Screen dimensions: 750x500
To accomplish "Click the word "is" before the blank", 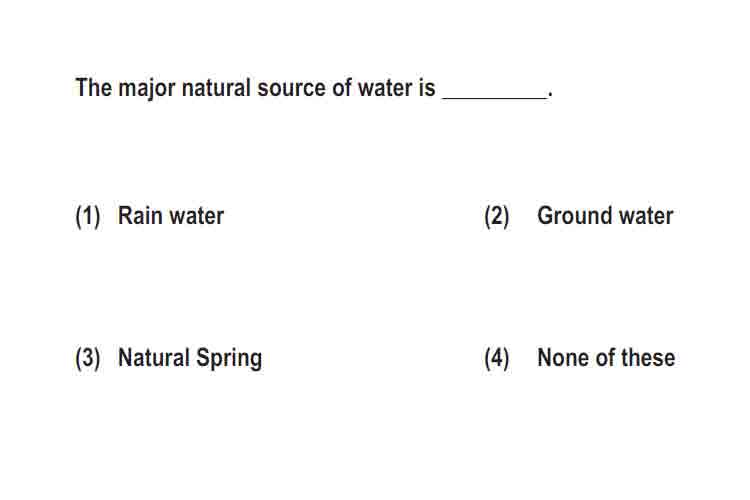I will [x=427, y=88].
